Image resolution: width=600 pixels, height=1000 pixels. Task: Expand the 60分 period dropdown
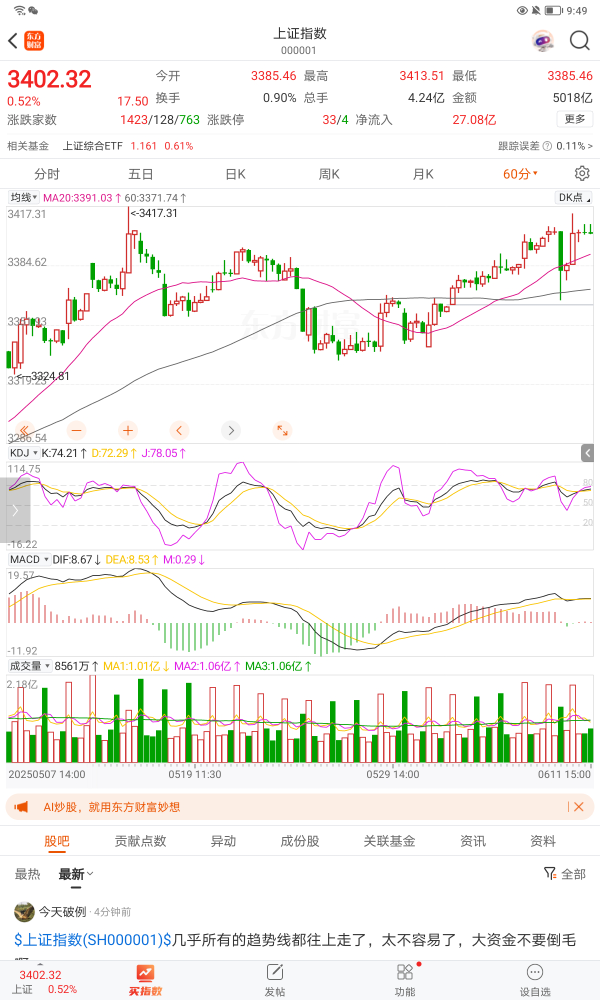click(x=520, y=173)
